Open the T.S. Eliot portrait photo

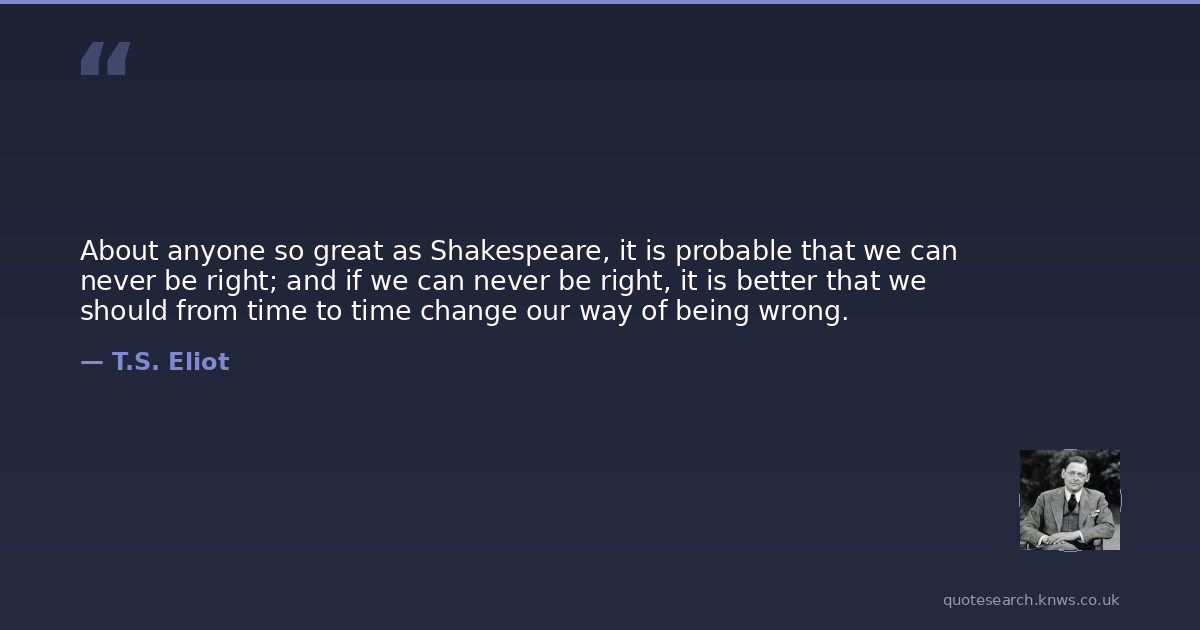(1069, 499)
